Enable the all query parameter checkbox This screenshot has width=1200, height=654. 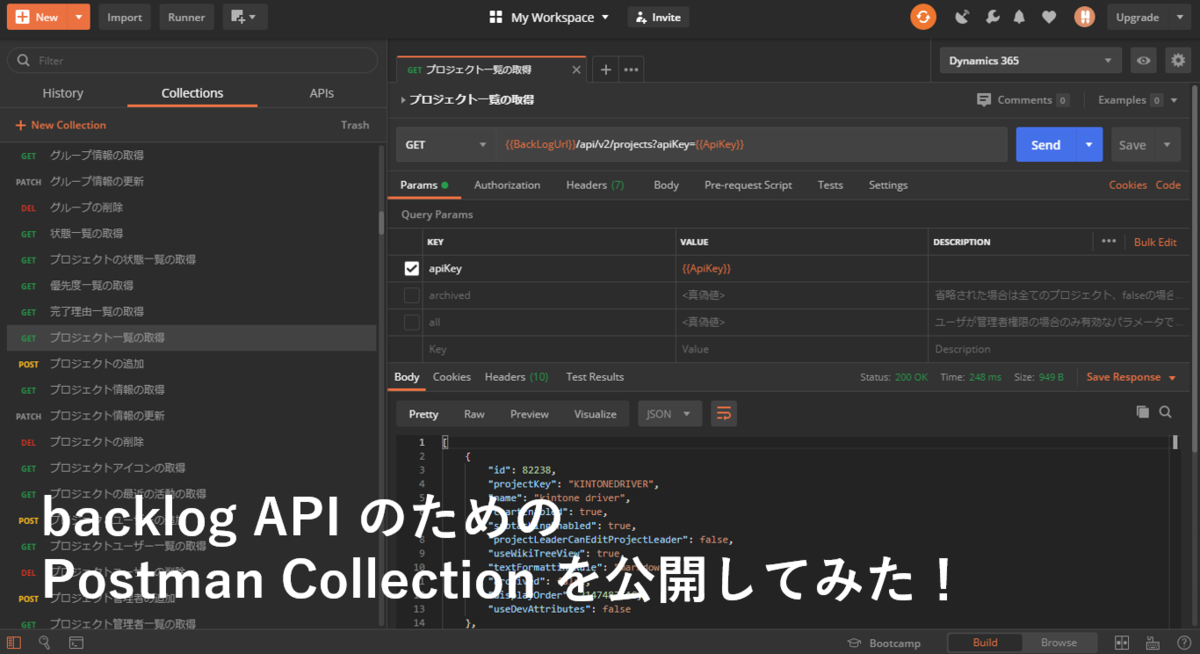point(411,322)
